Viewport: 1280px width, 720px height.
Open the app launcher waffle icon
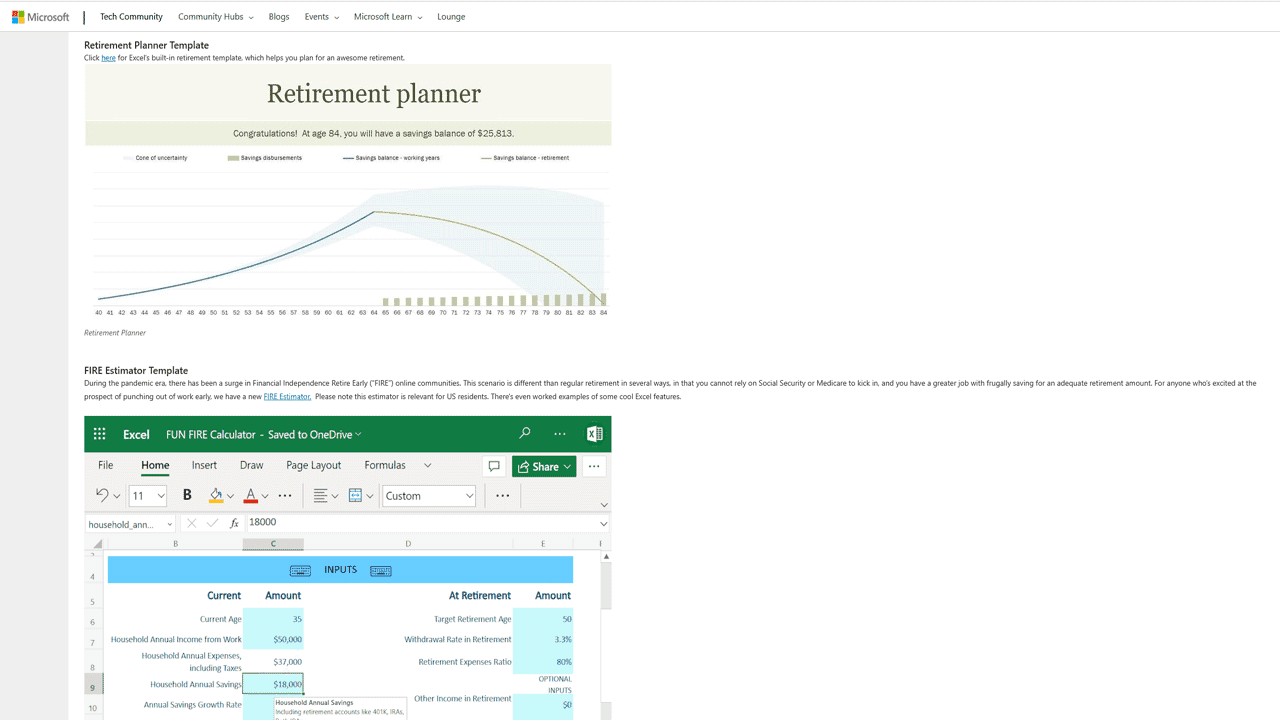pyautogui.click(x=99, y=433)
